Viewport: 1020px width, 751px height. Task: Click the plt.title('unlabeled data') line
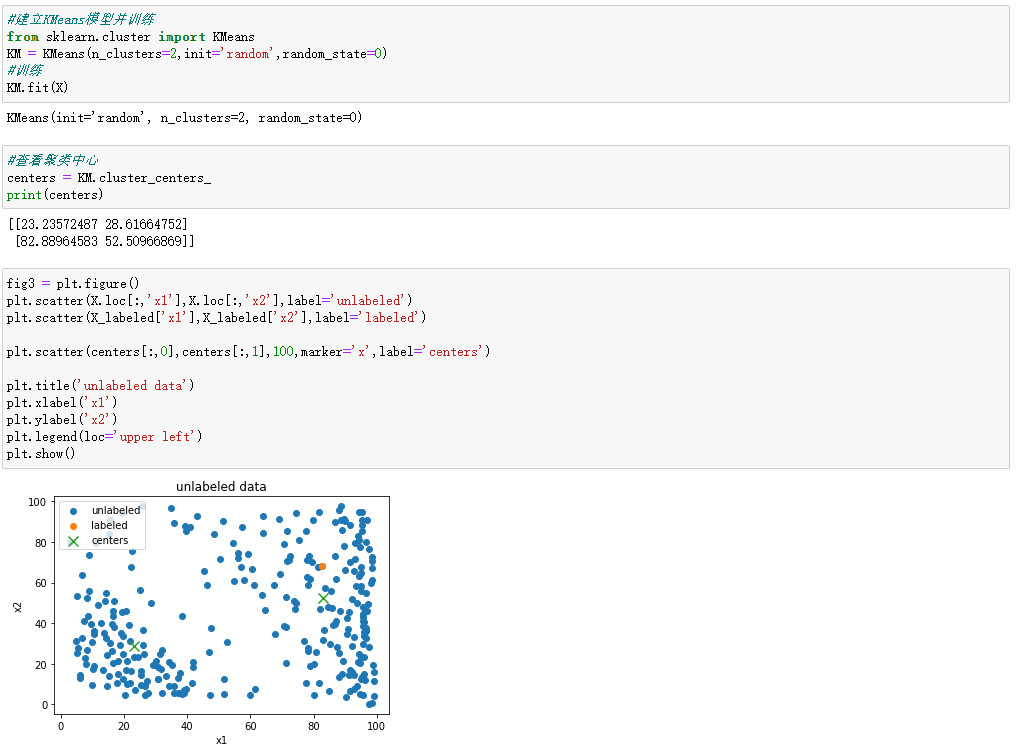[x=100, y=385]
